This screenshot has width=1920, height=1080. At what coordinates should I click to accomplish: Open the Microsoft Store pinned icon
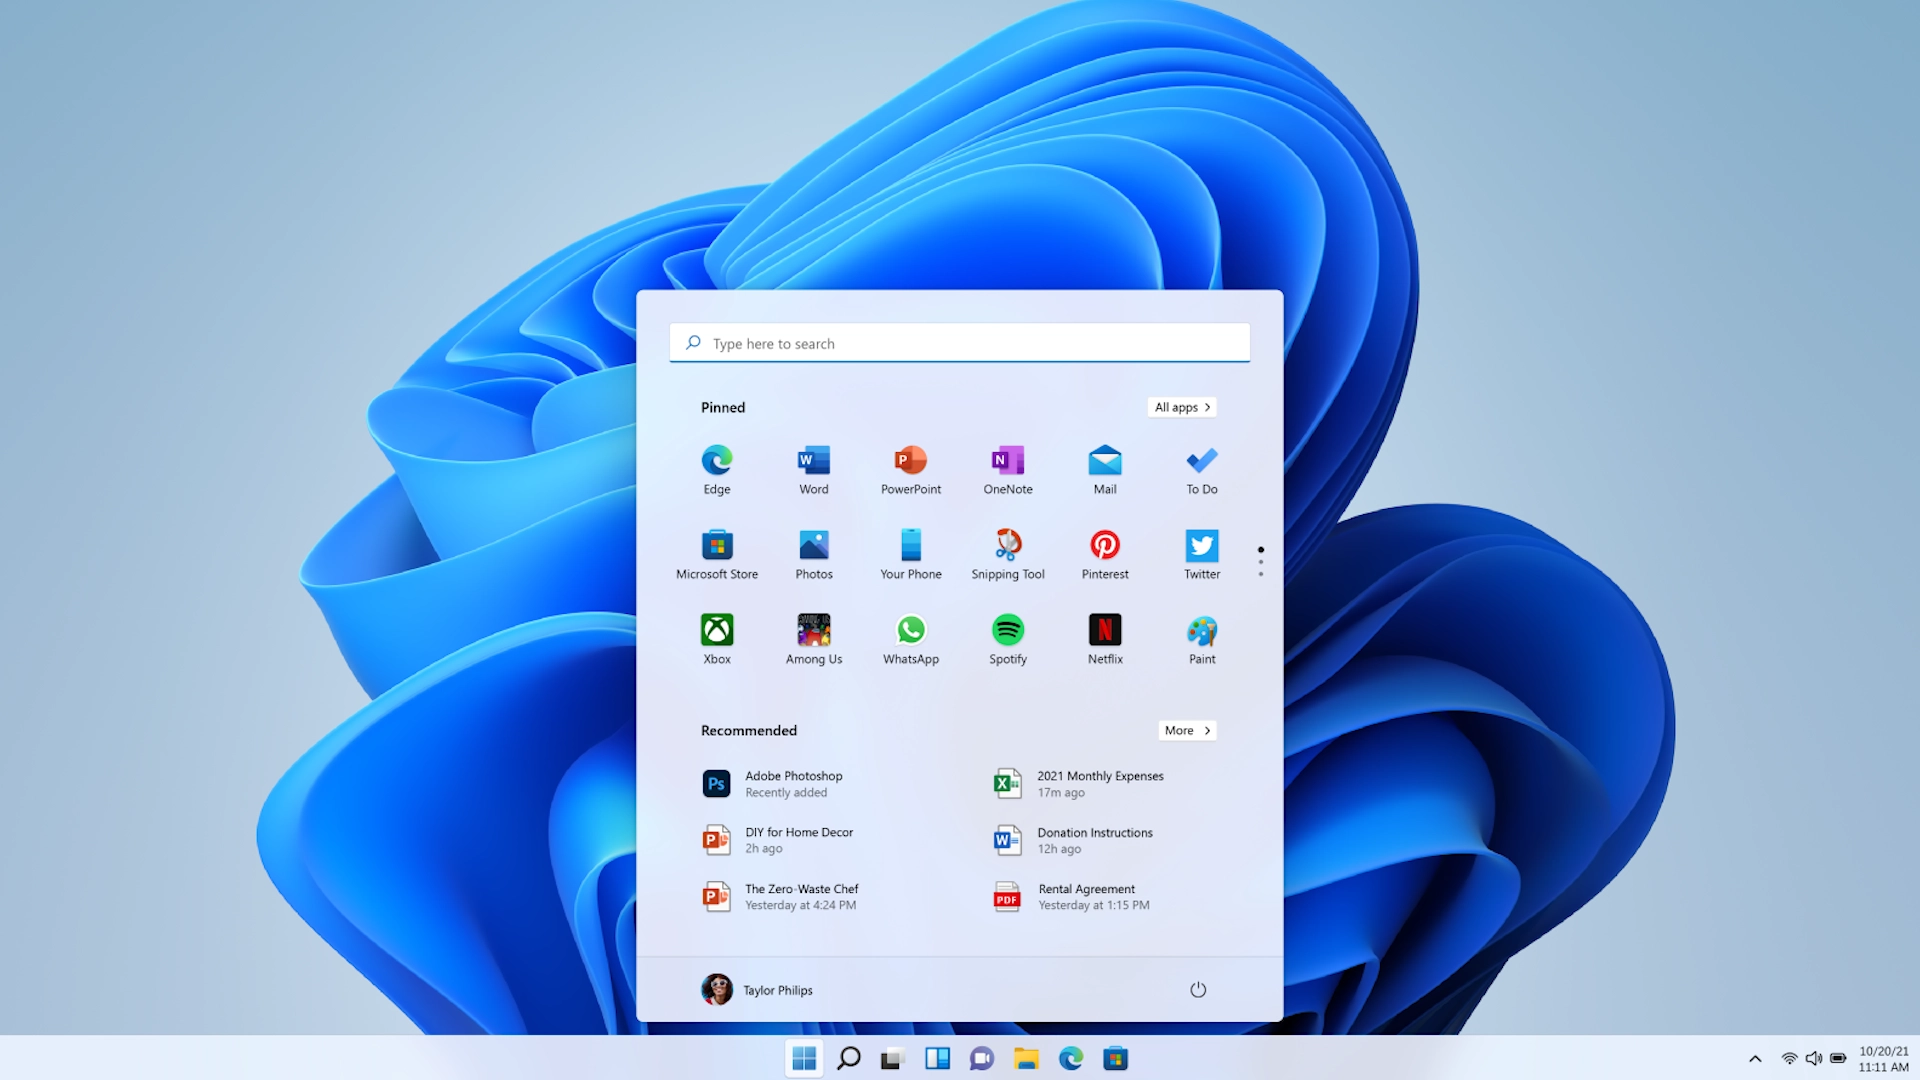716,555
